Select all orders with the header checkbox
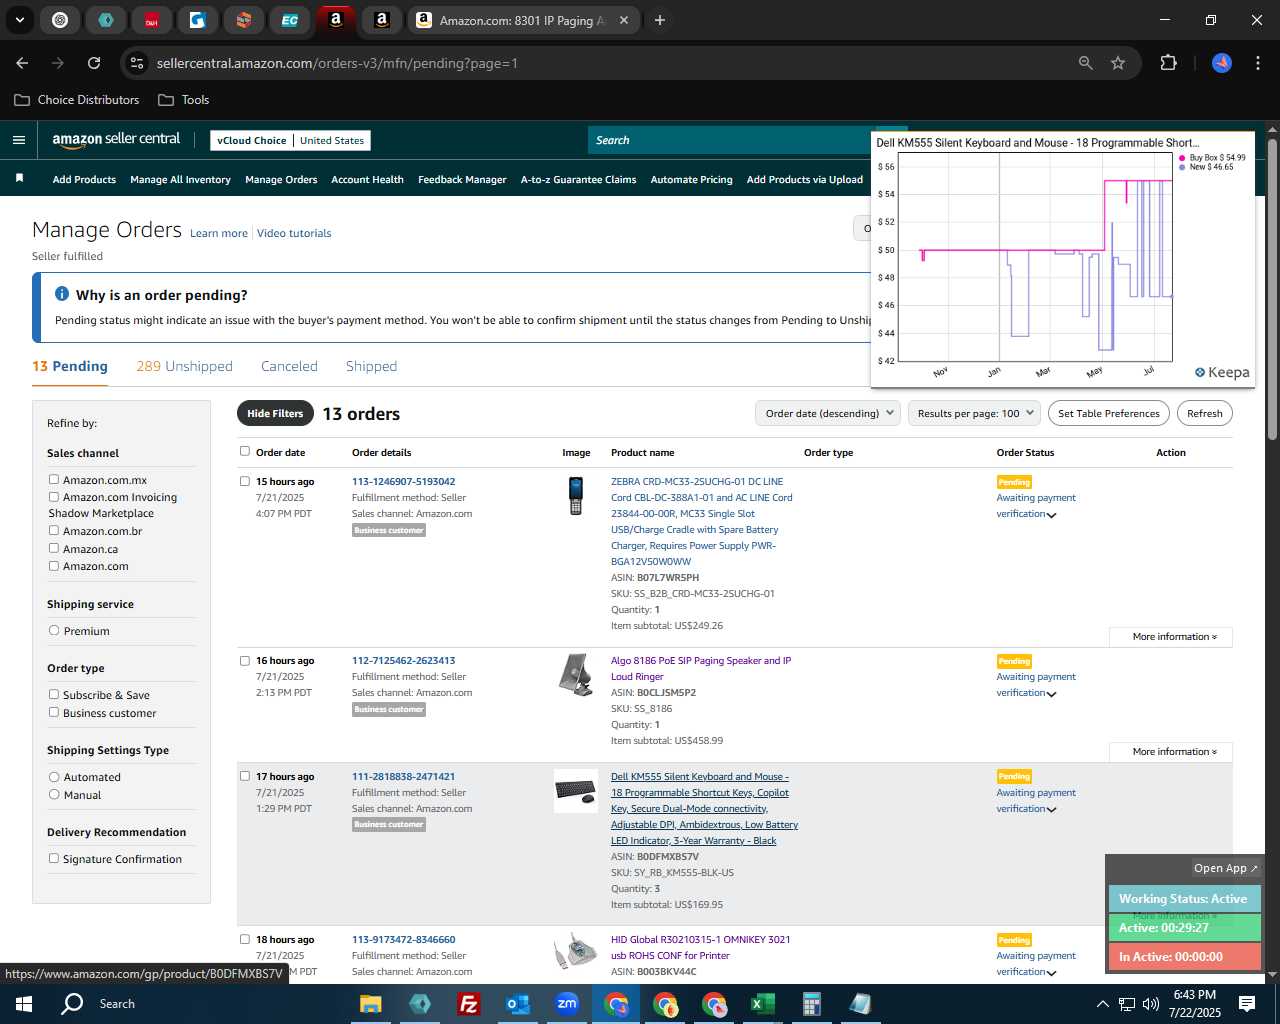Viewport: 1280px width, 1024px height. pyautogui.click(x=245, y=451)
